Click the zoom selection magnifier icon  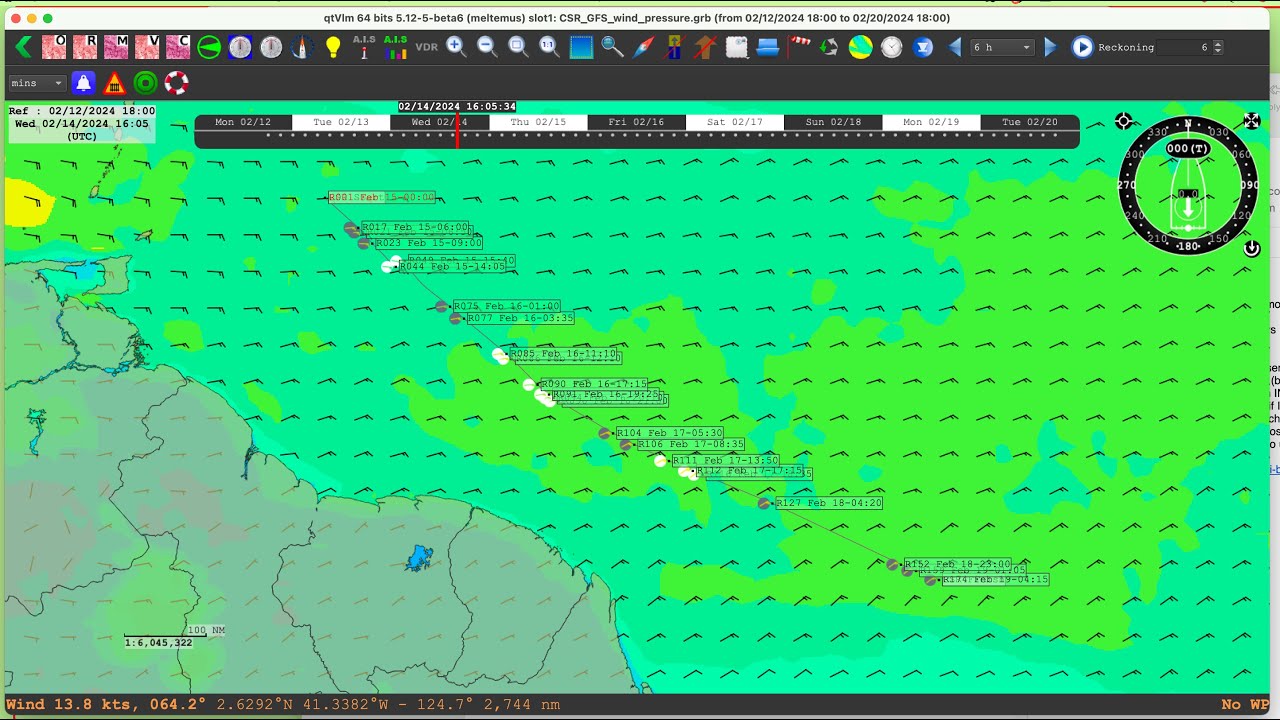tap(518, 47)
